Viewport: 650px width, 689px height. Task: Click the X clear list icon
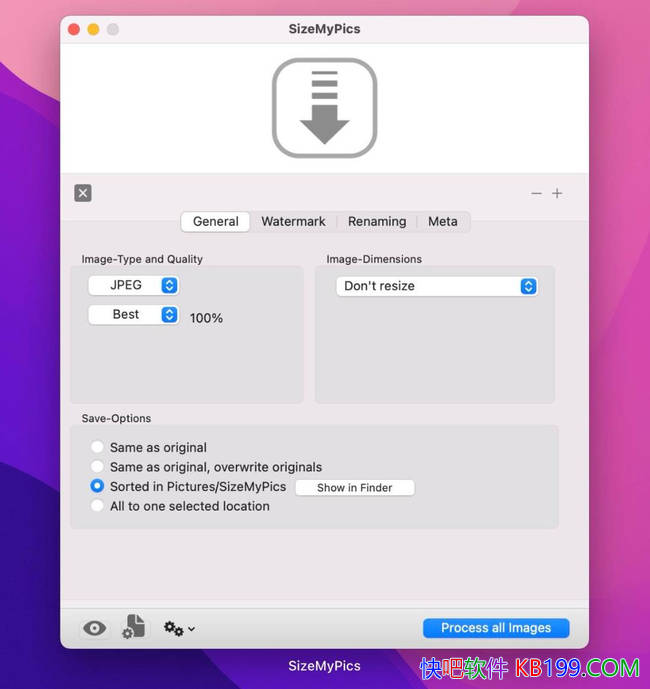click(x=83, y=193)
